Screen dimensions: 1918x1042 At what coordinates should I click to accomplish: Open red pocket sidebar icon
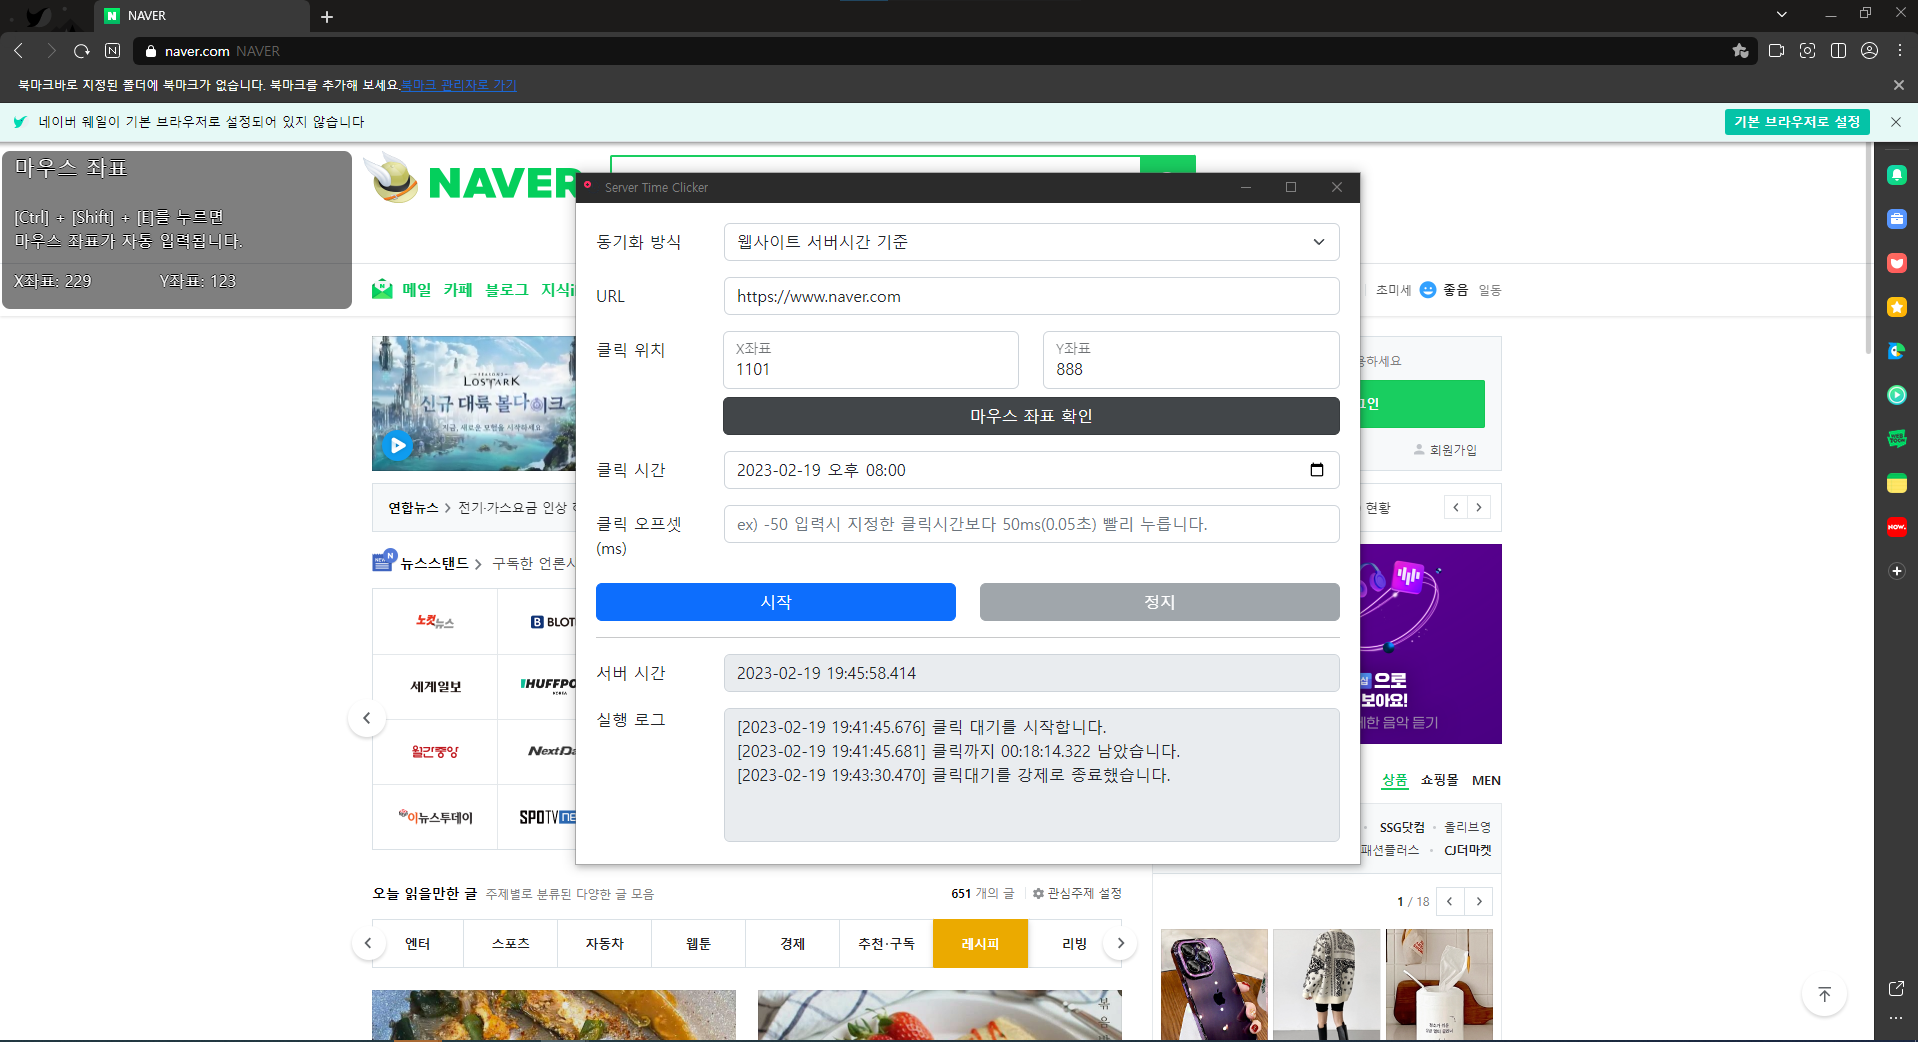click(1897, 263)
